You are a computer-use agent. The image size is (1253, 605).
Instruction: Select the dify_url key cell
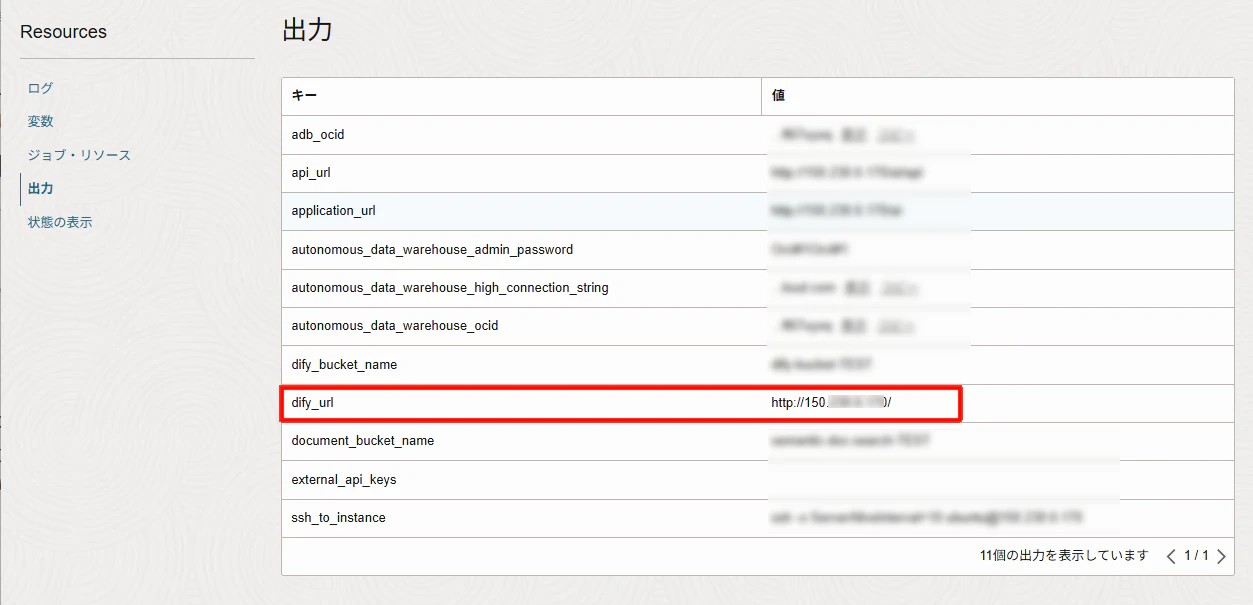point(522,402)
